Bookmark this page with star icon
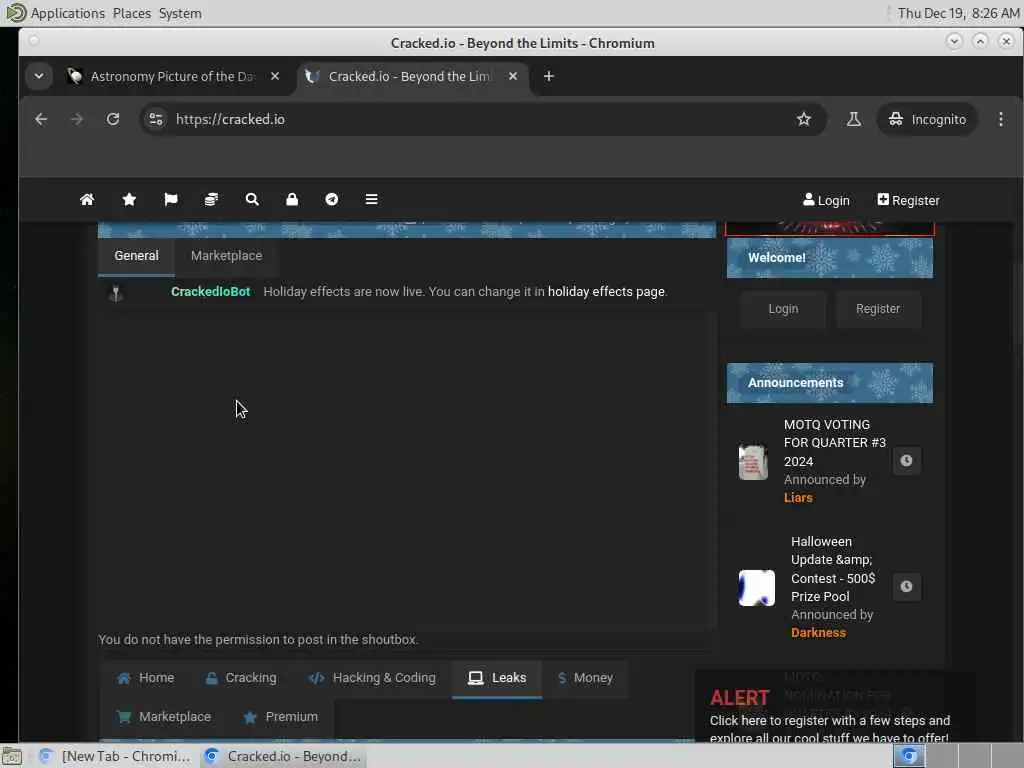This screenshot has height=768, width=1024. click(x=804, y=119)
